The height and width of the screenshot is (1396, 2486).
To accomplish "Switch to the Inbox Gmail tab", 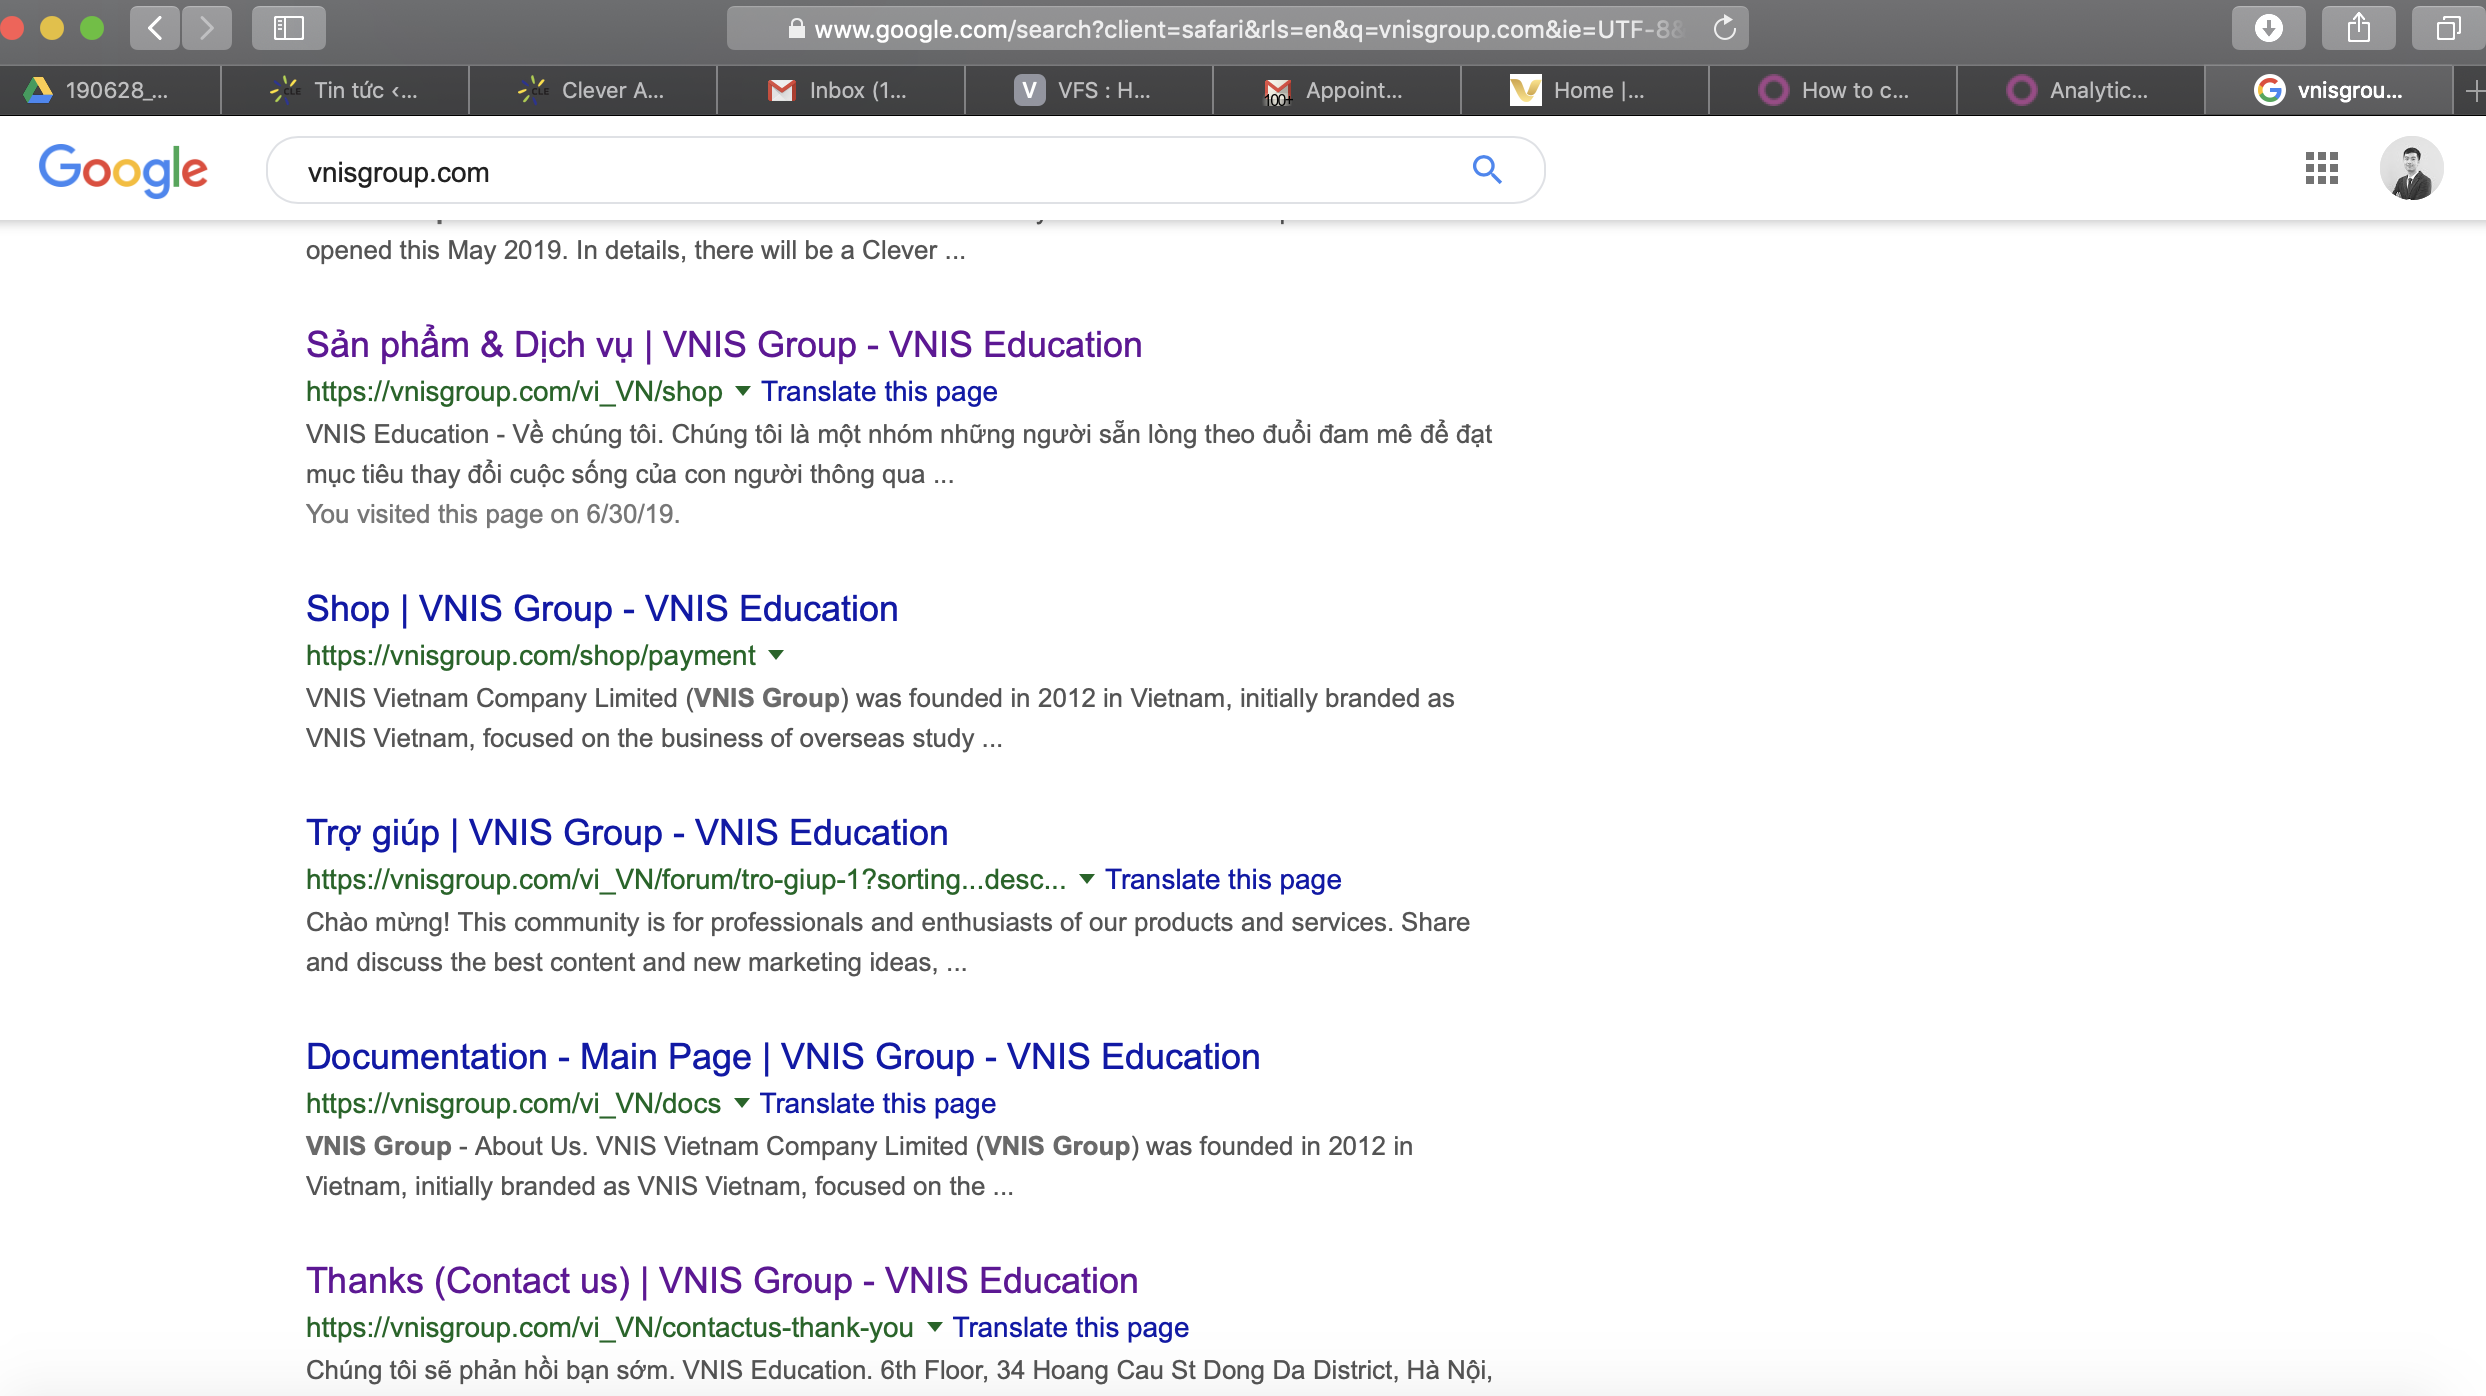I will click(840, 90).
